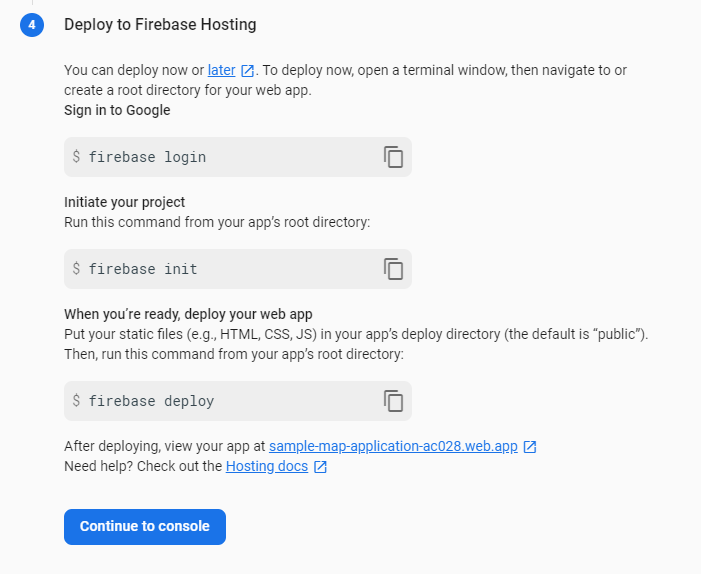Click the "firebase deploy" command text
Viewport: 701px width, 574px height.
[x=151, y=401]
